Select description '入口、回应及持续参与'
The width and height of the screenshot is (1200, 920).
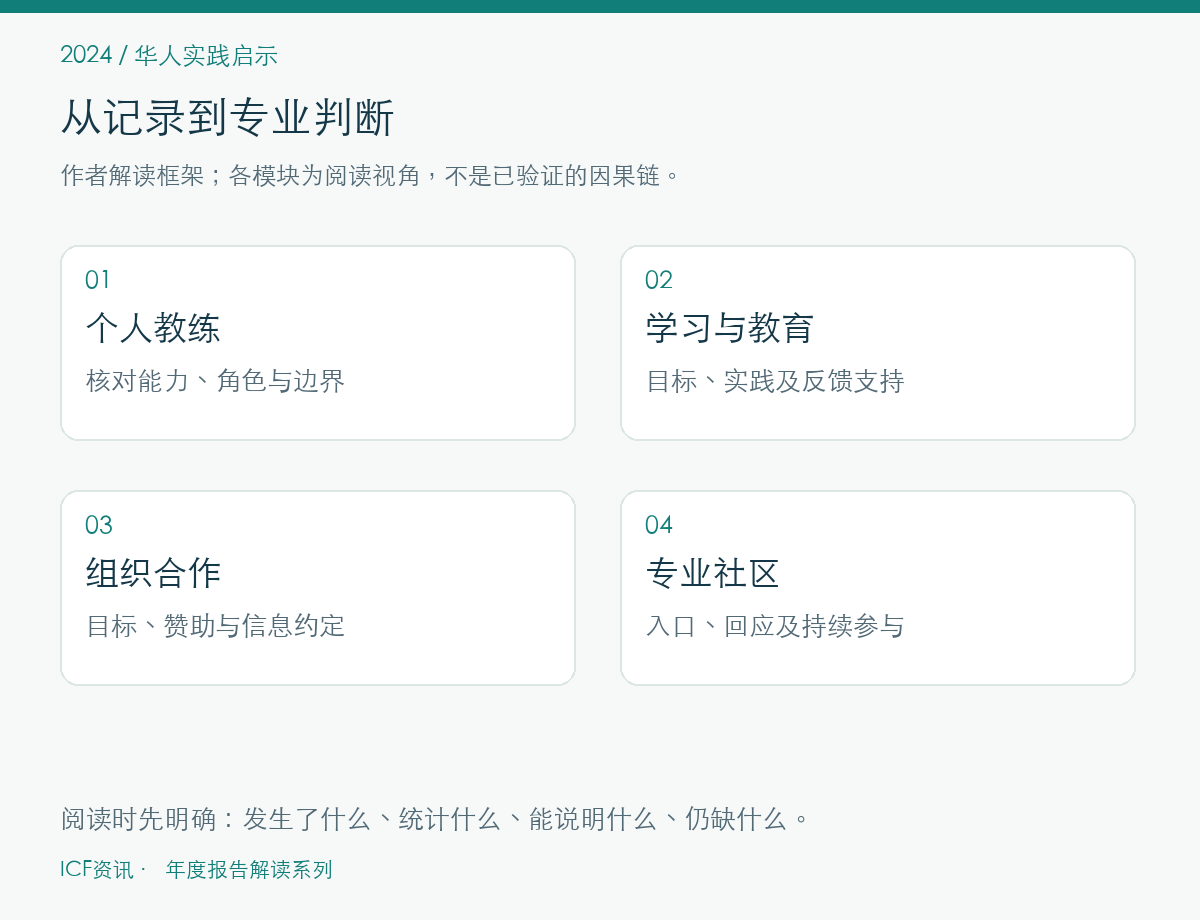pyautogui.click(x=775, y=626)
